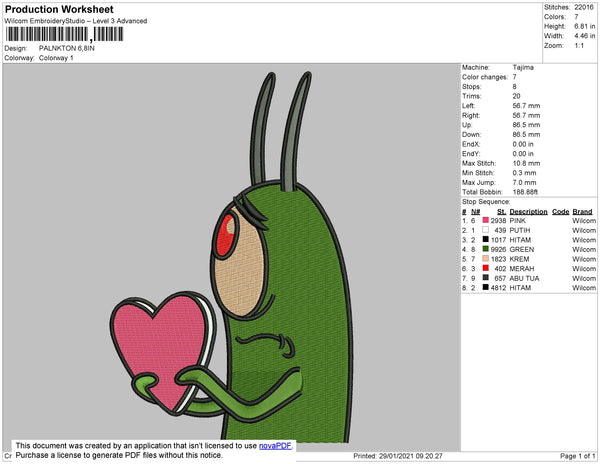The width and height of the screenshot is (600, 464).
Task: Click the GREEN color swatch
Action: (x=486, y=249)
